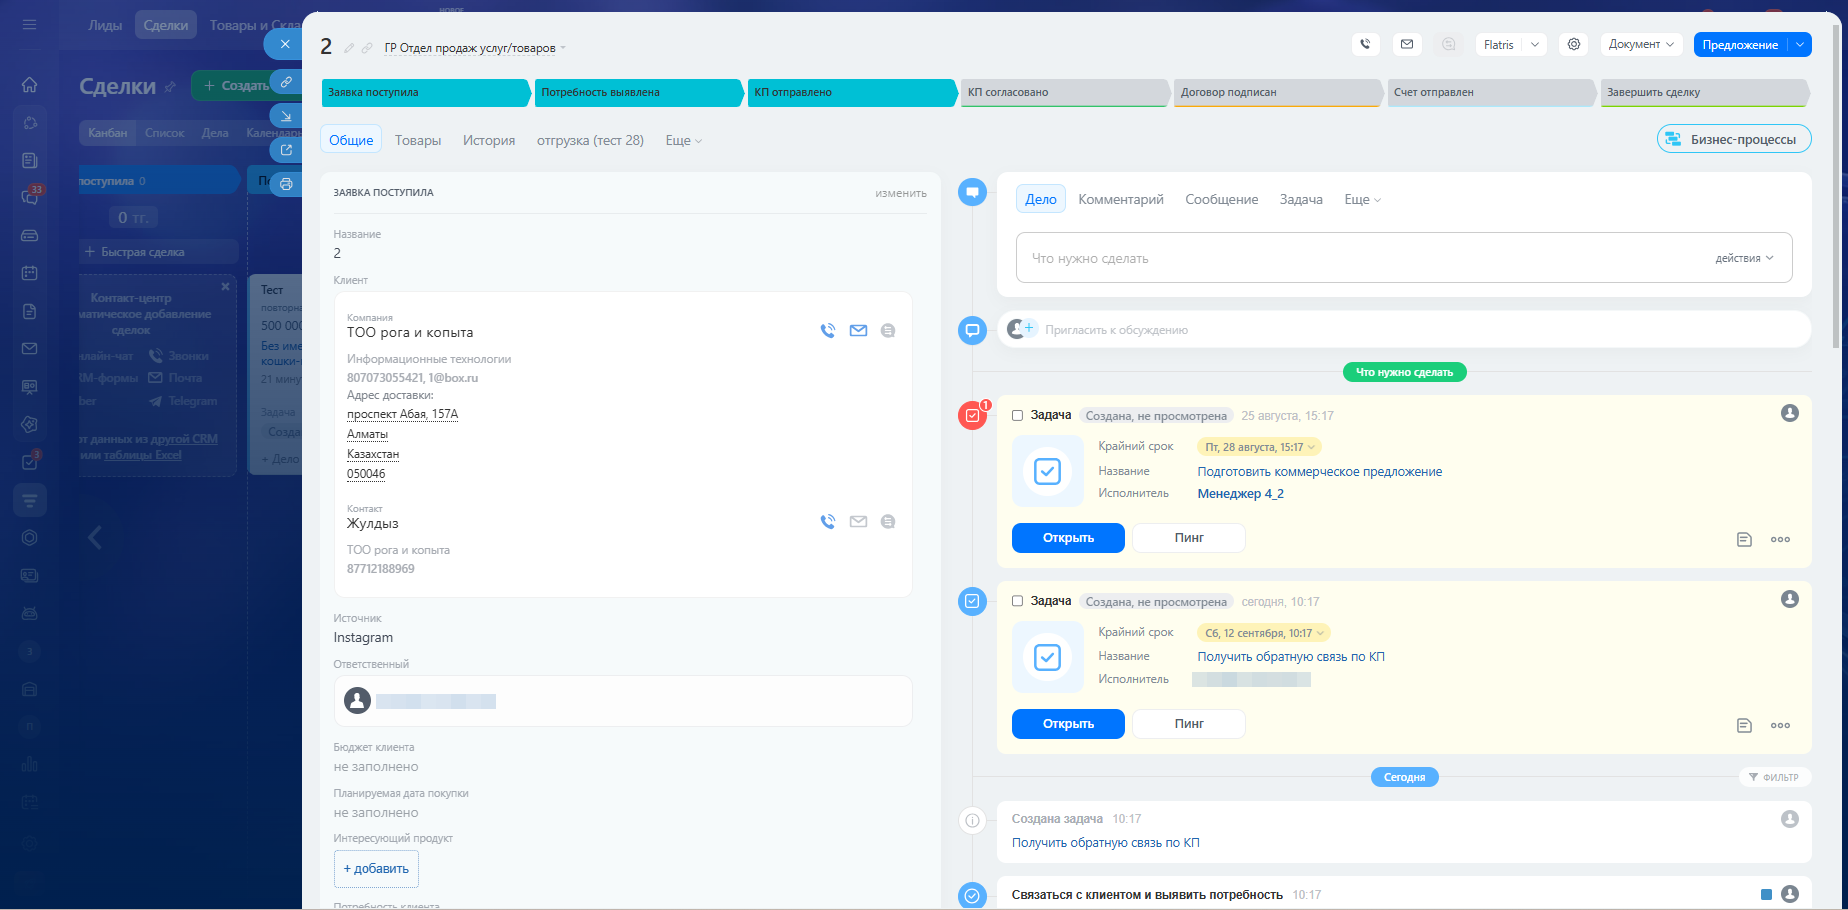The width and height of the screenshot is (1848, 910).
Task: Click three dots menu on second task card
Action: 1780,725
